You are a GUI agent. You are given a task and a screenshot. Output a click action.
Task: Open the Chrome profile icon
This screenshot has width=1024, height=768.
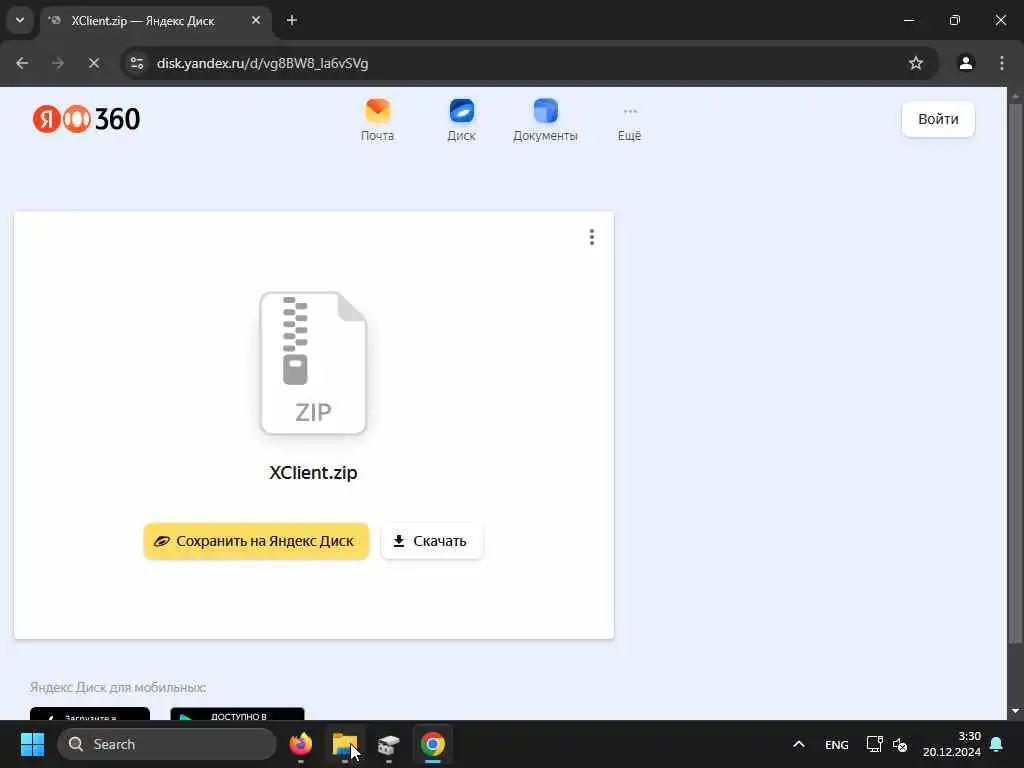[966, 63]
